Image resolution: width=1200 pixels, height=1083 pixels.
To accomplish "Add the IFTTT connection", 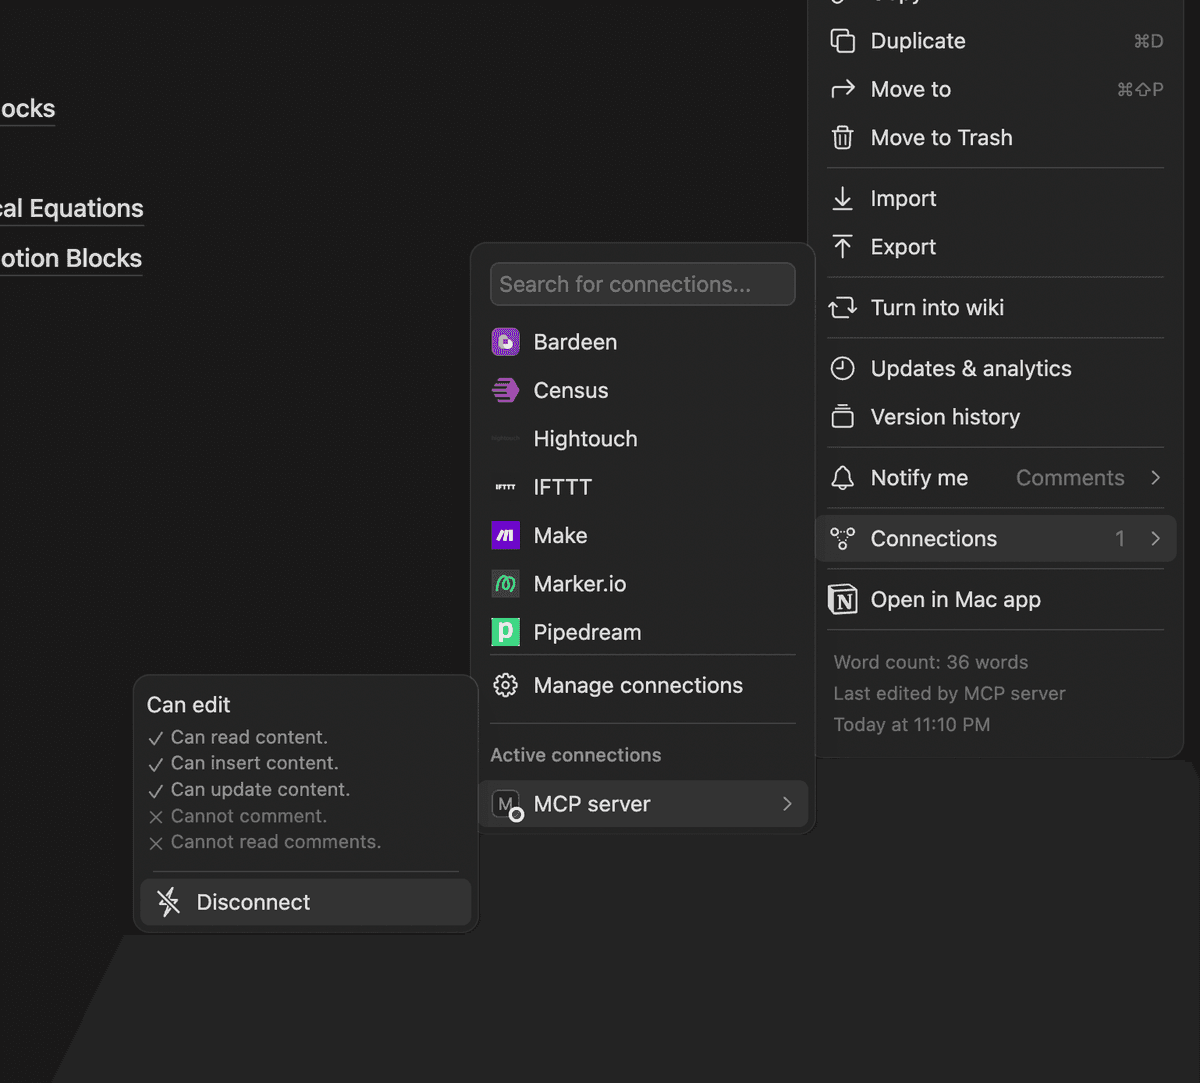I will 643,487.
